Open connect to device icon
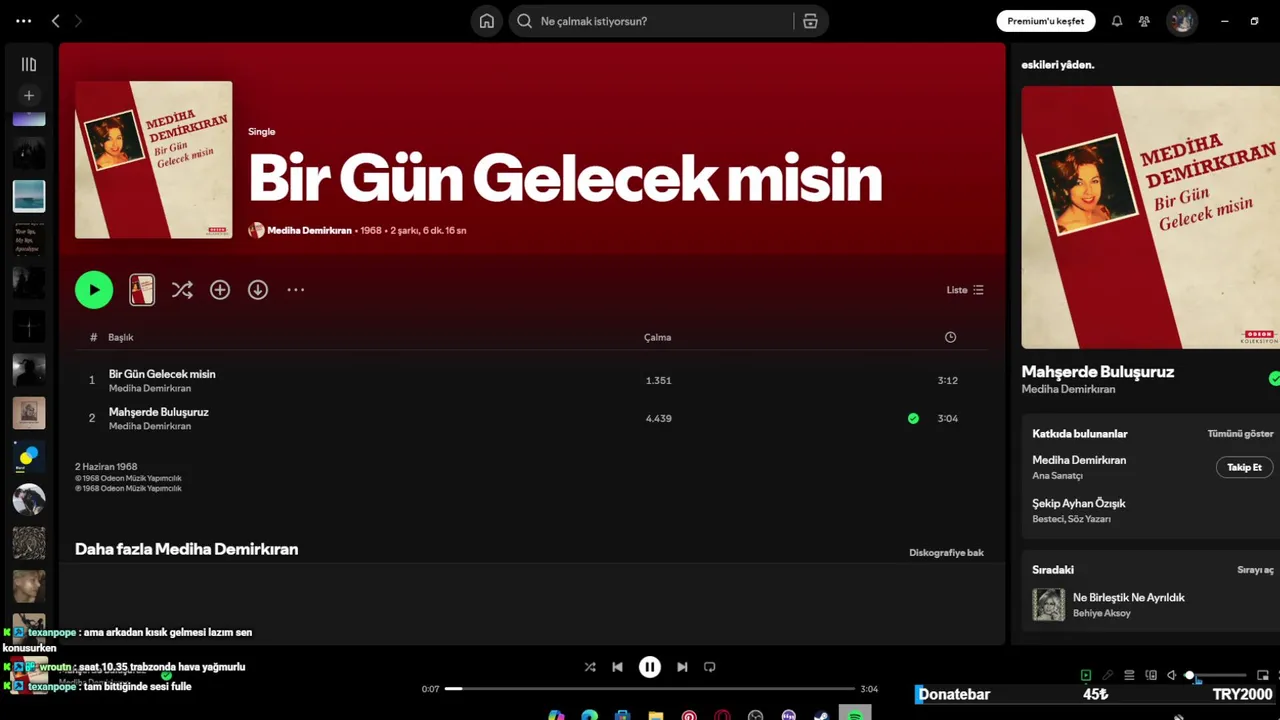This screenshot has width=1280, height=720. pos(1151,676)
